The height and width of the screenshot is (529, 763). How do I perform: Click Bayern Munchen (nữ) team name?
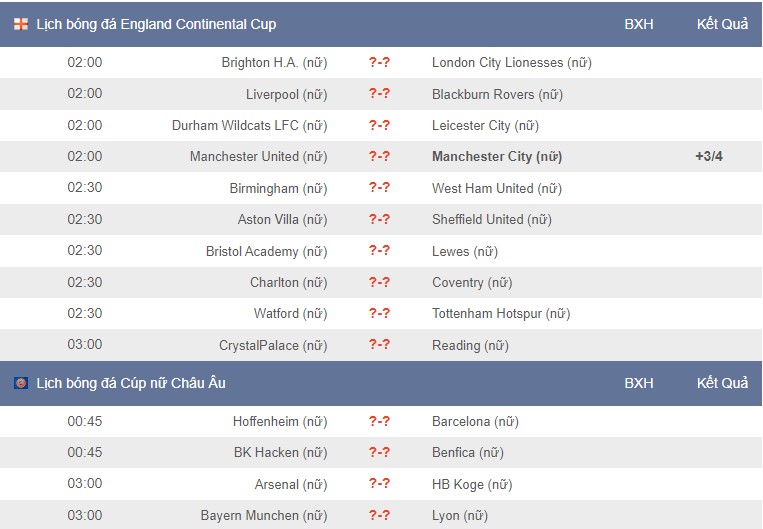(264, 515)
